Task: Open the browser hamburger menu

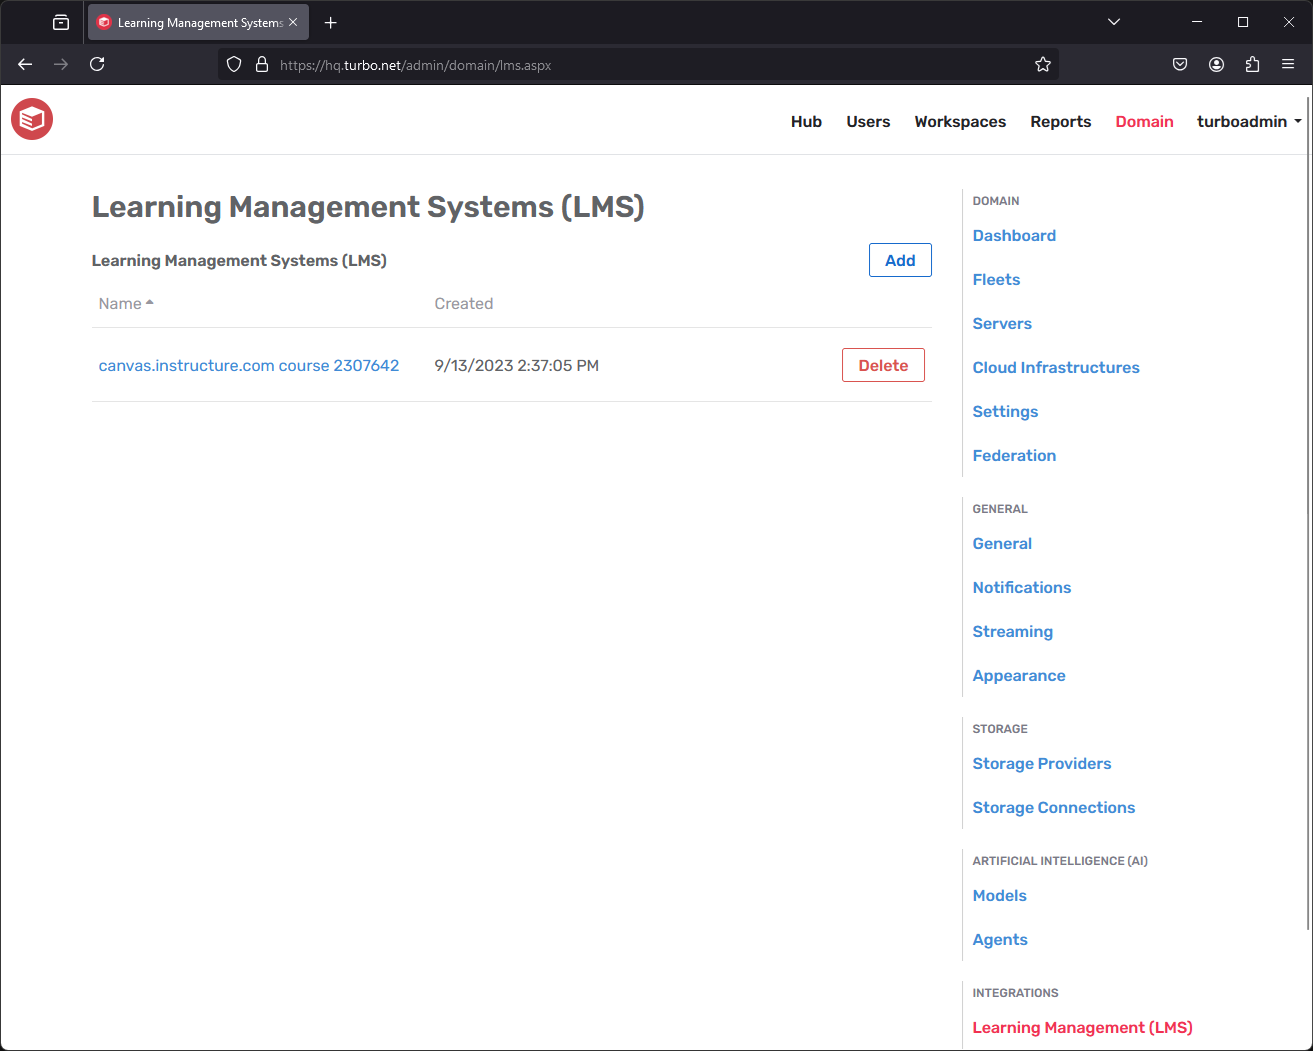Action: 1288,64
